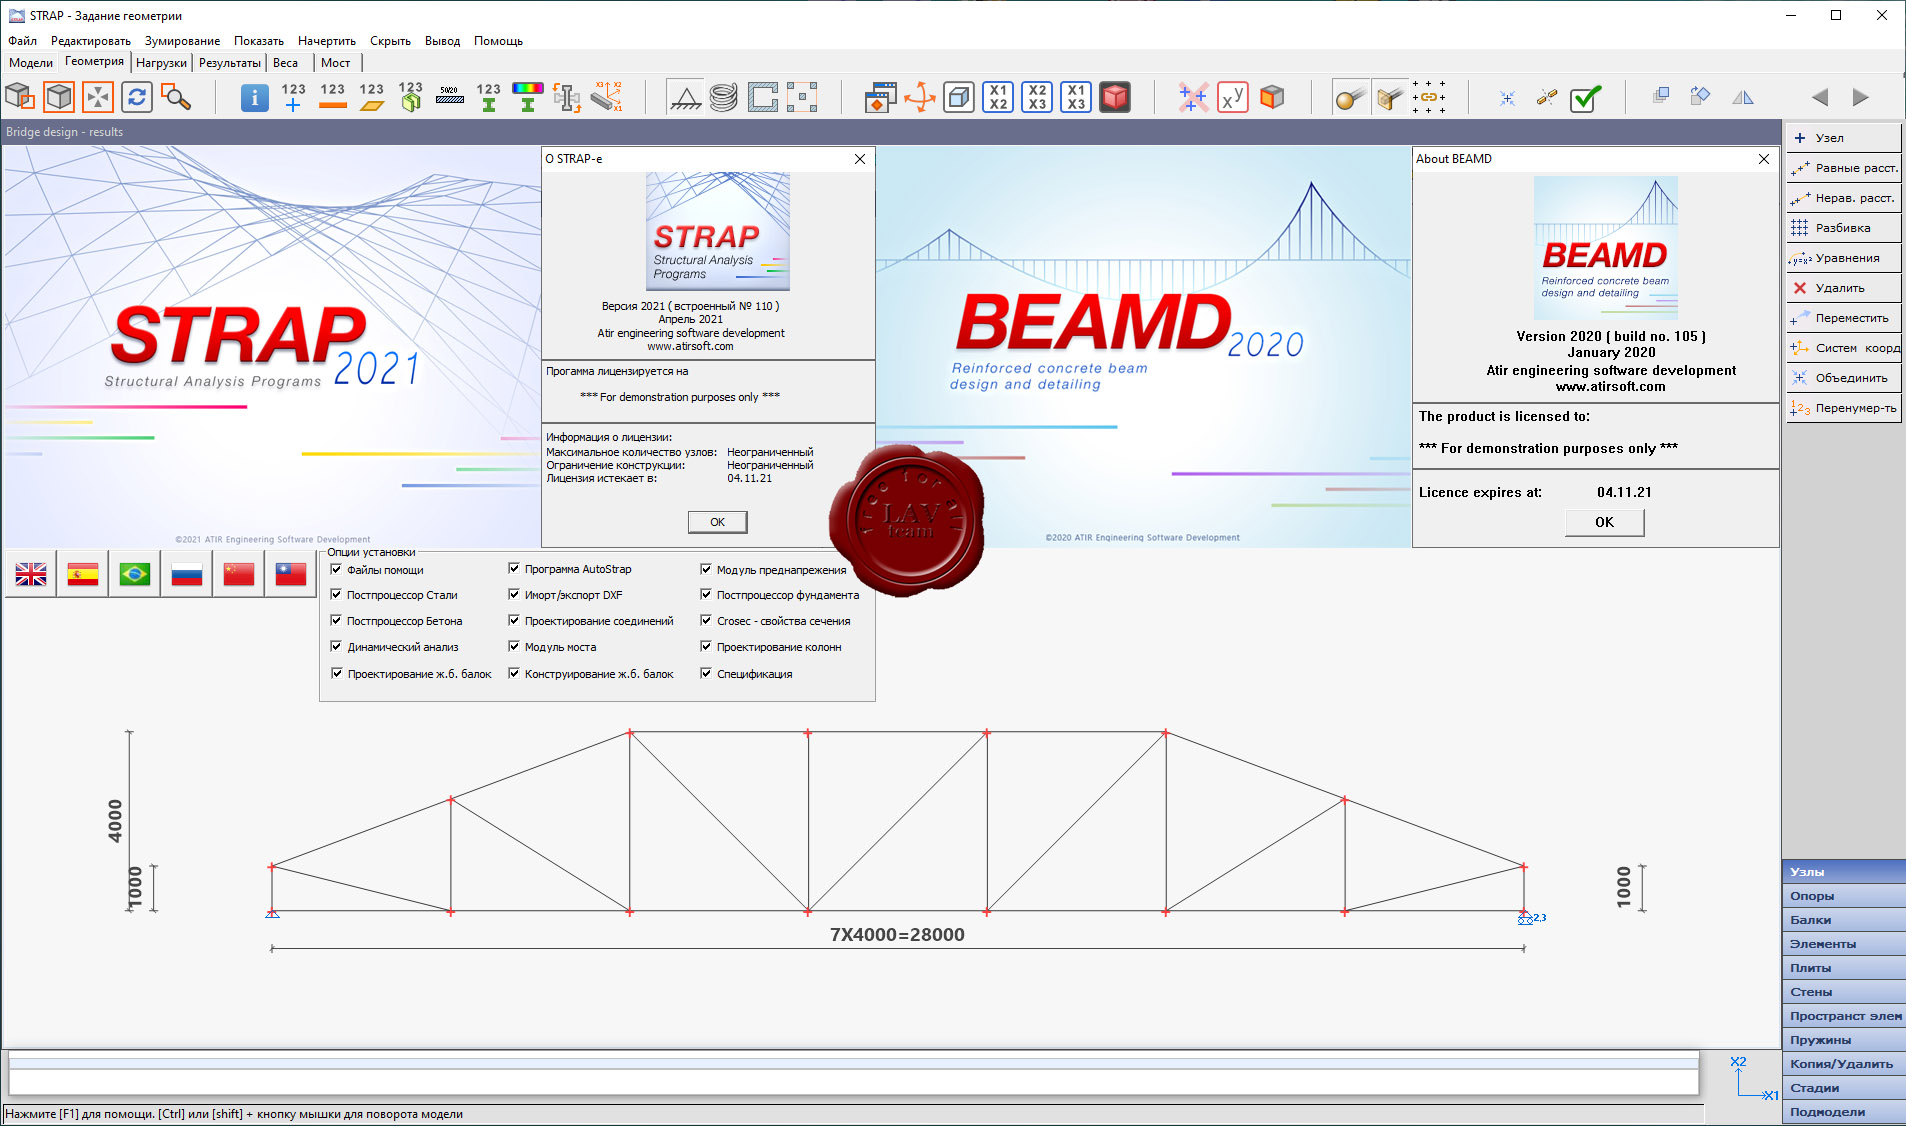The image size is (1906, 1126).
Task: Click the chain link with dots icon
Action: (1429, 97)
